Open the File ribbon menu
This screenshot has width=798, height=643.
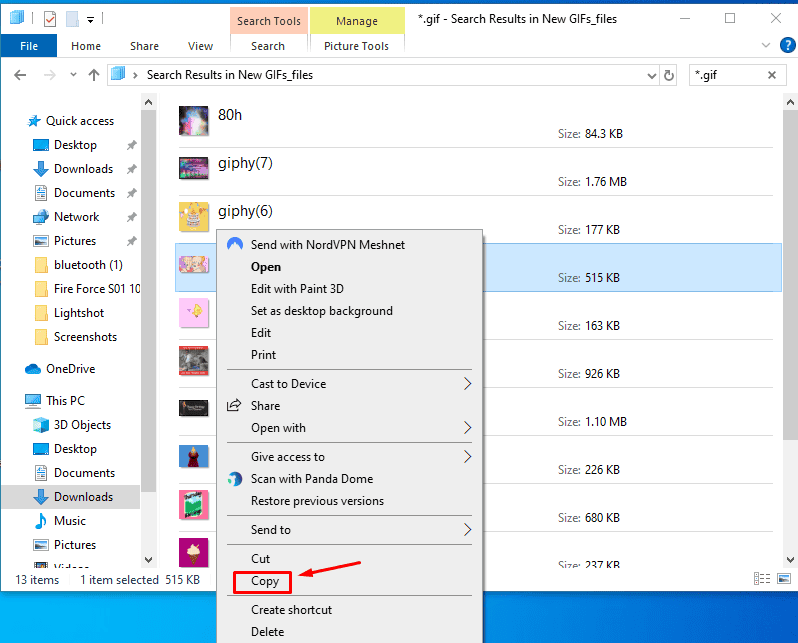point(29,46)
